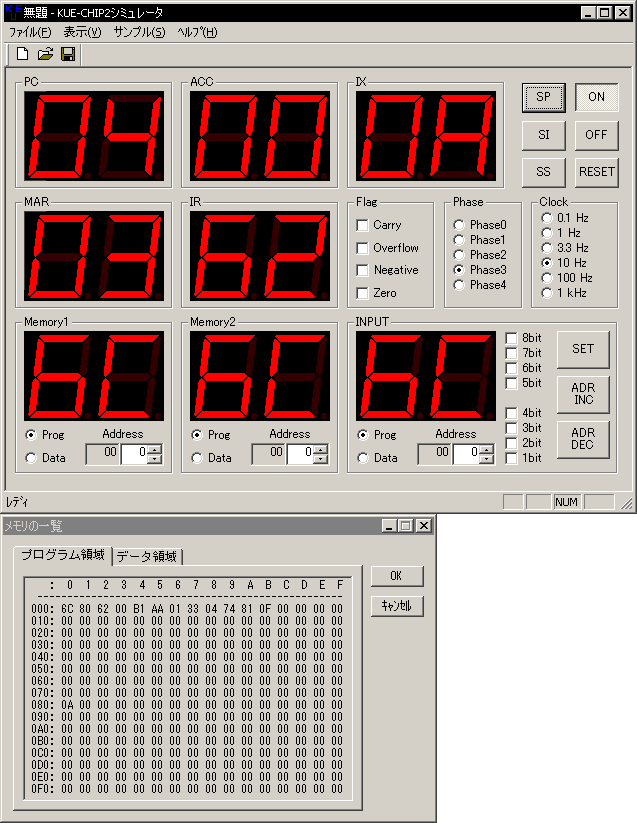Check the 1bit input checkbox
This screenshot has width=637, height=823.
point(511,458)
